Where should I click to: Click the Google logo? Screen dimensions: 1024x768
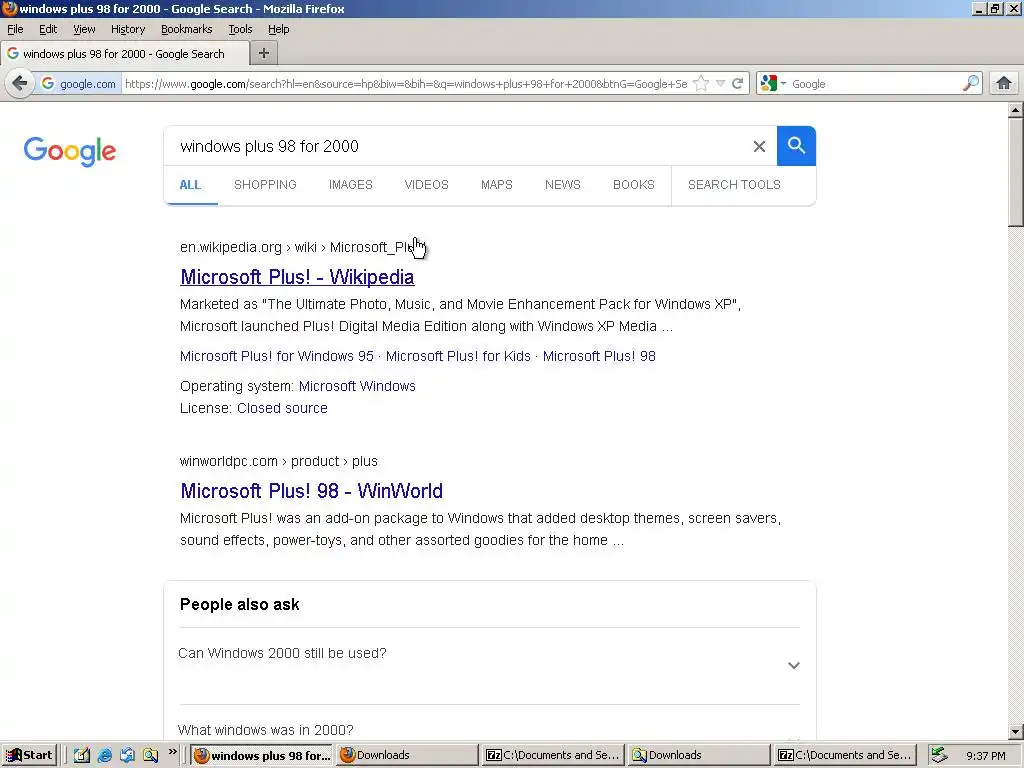pos(70,152)
